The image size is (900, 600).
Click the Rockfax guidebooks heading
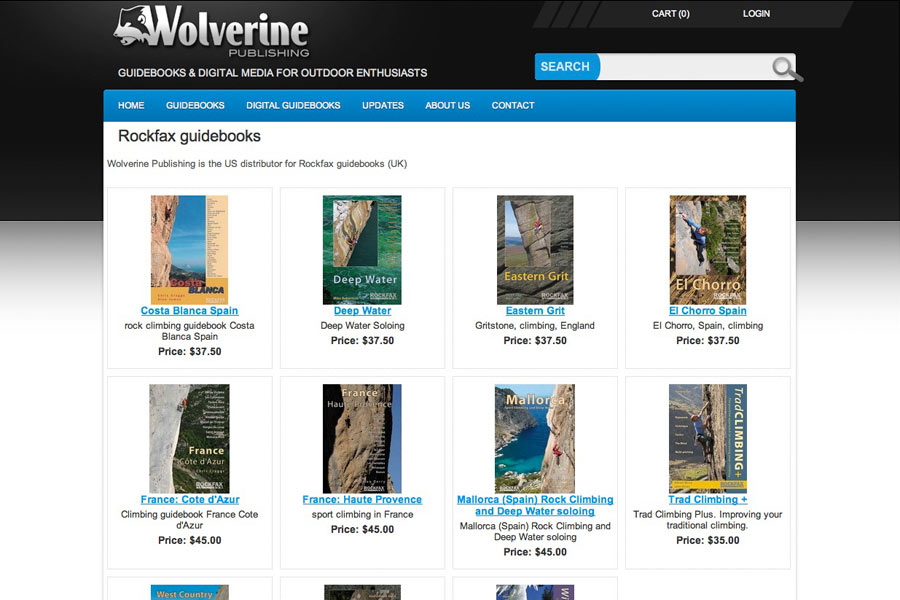pos(189,136)
